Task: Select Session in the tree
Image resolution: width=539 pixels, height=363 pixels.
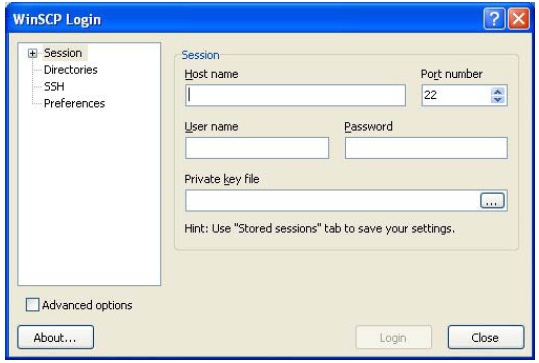Action: pos(63,53)
